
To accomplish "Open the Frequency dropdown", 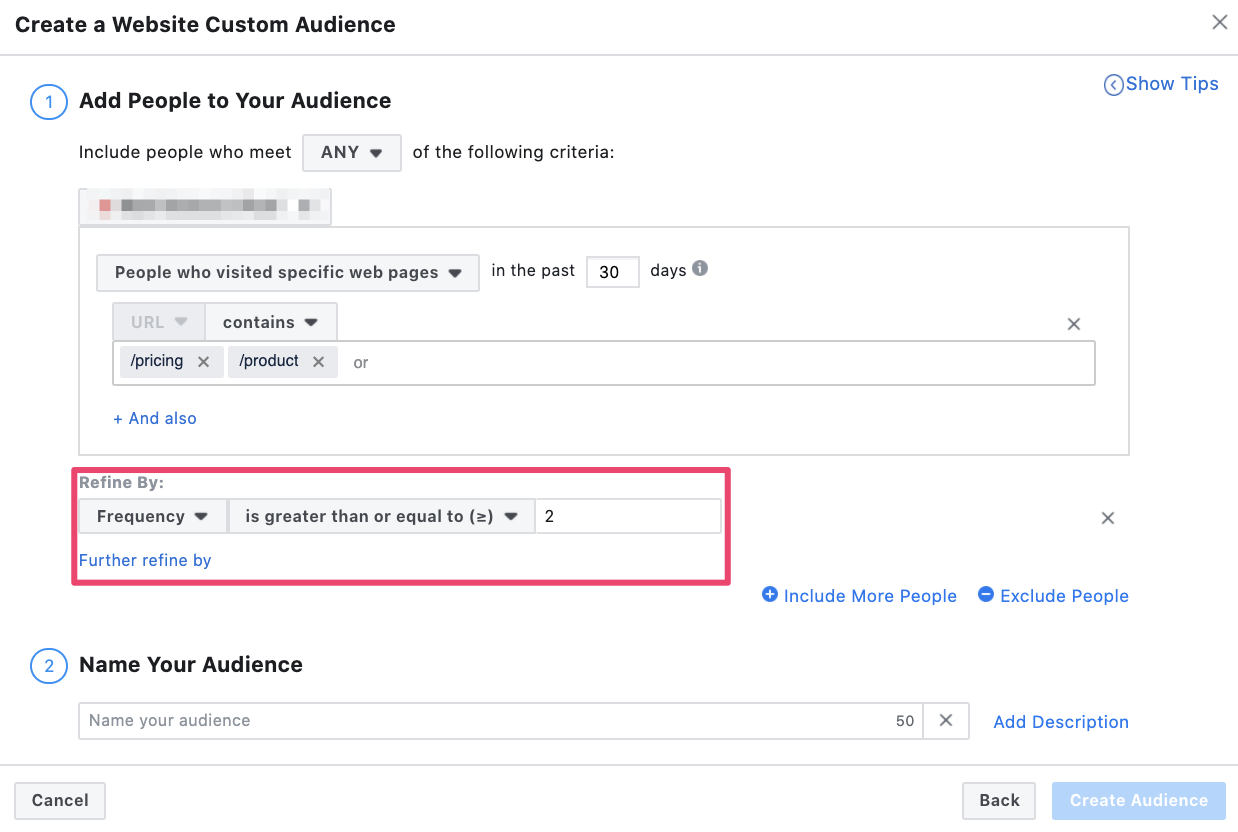I will pos(152,516).
